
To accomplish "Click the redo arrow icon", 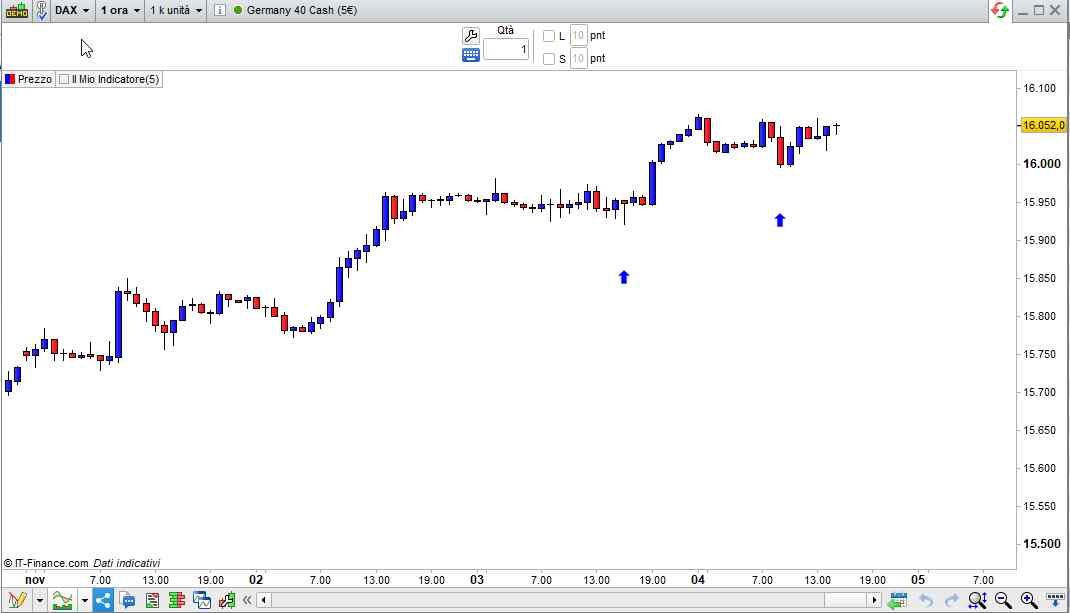I will tap(951, 601).
